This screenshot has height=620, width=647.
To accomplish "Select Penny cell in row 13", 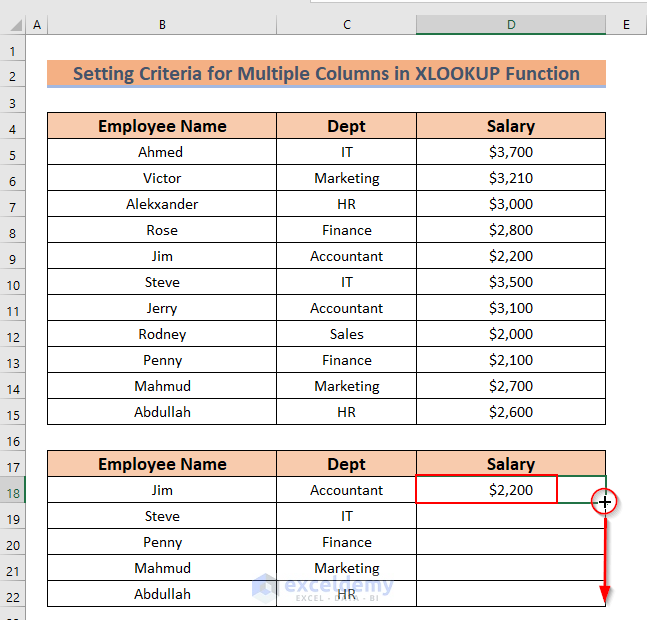I will pos(162,360).
